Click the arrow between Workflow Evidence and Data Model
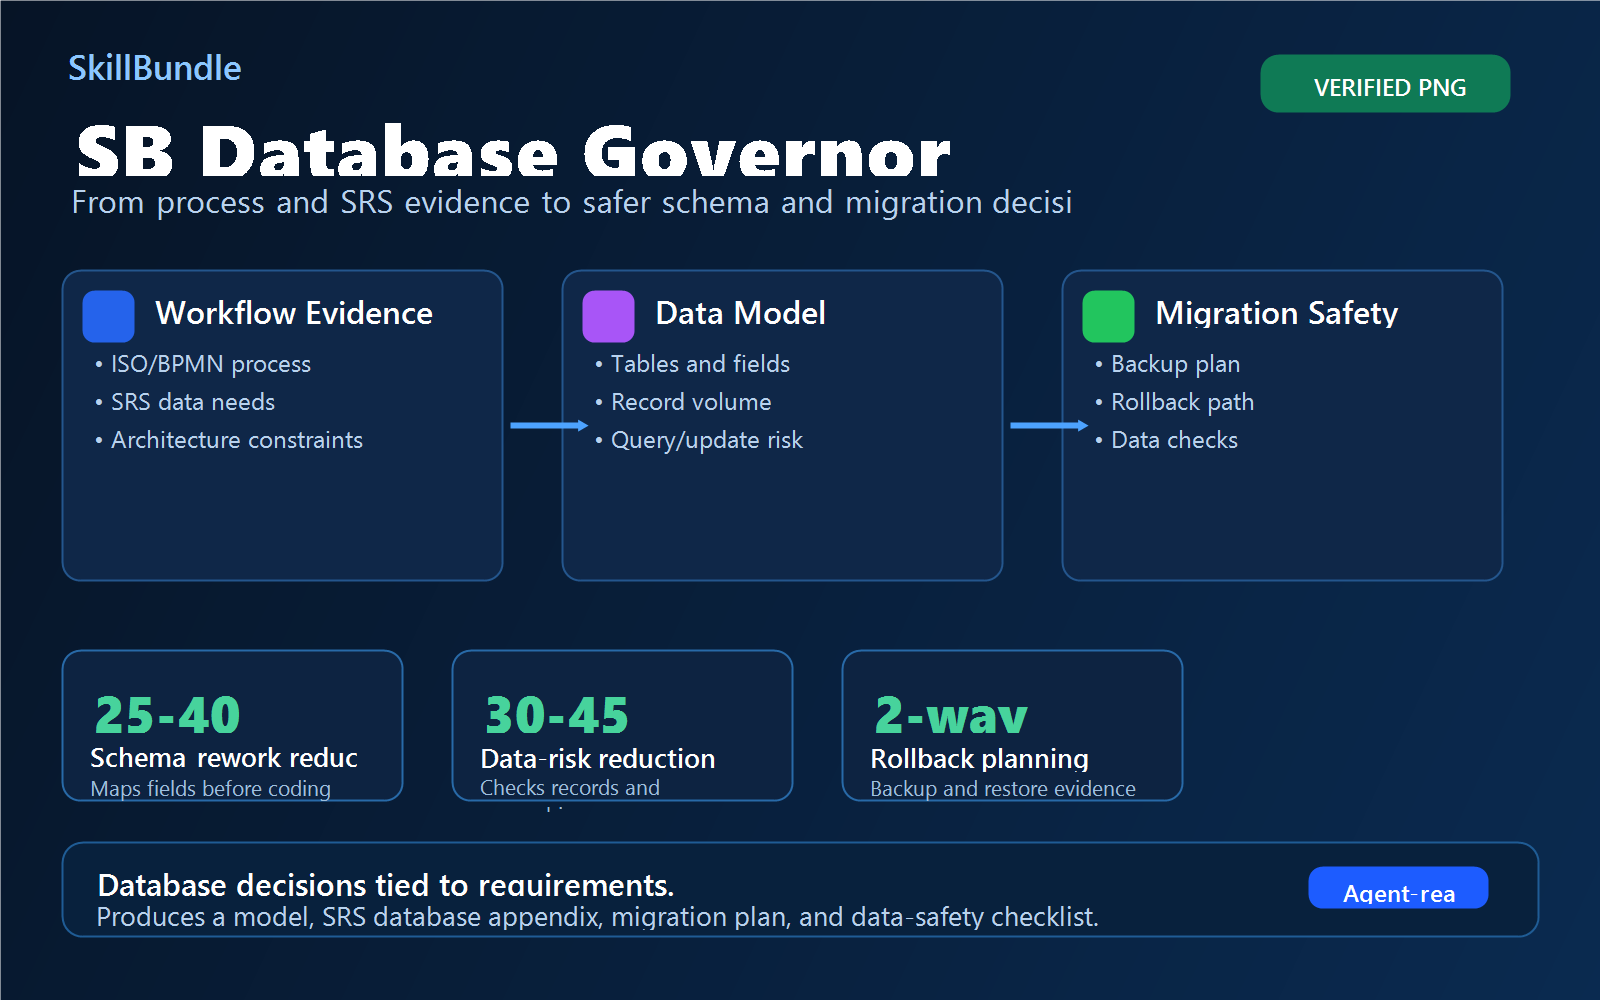The width and height of the screenshot is (1600, 1000). pyautogui.click(x=549, y=425)
